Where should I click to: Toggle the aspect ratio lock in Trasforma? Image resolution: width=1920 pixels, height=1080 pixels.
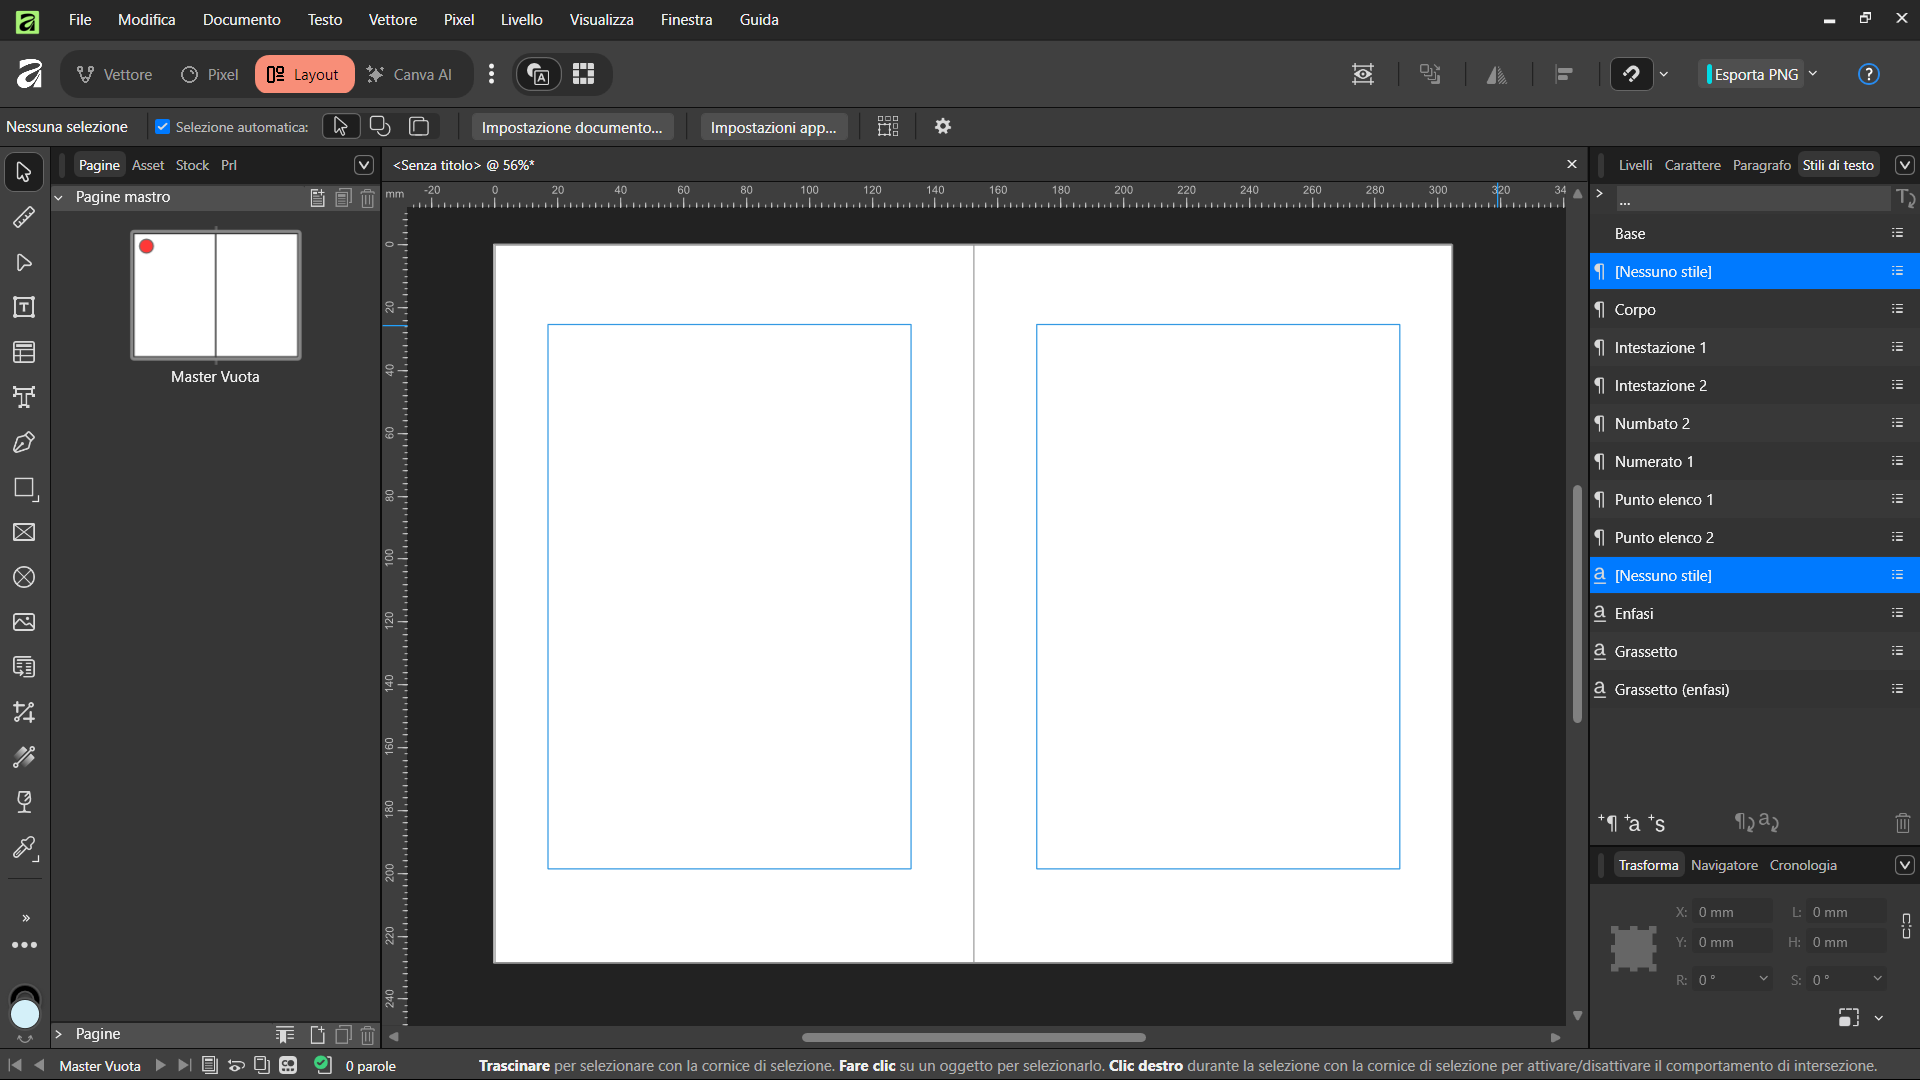[x=1906, y=926]
